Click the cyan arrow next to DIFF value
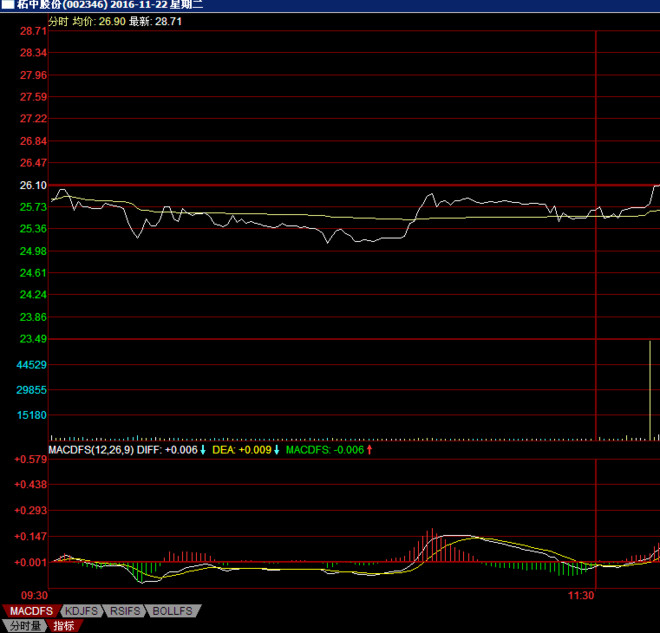Screen dimensions: 660x633 coord(203,450)
